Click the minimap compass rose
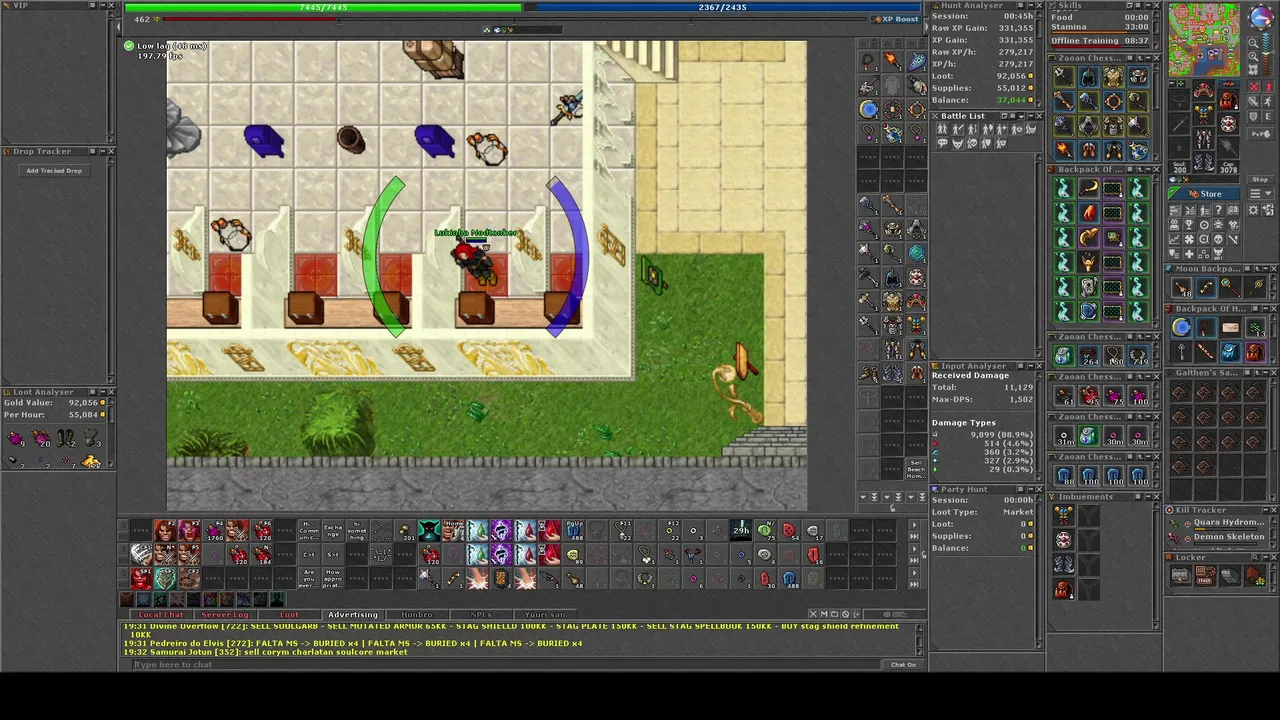Viewport: 1280px width, 720px height. 1261,16
